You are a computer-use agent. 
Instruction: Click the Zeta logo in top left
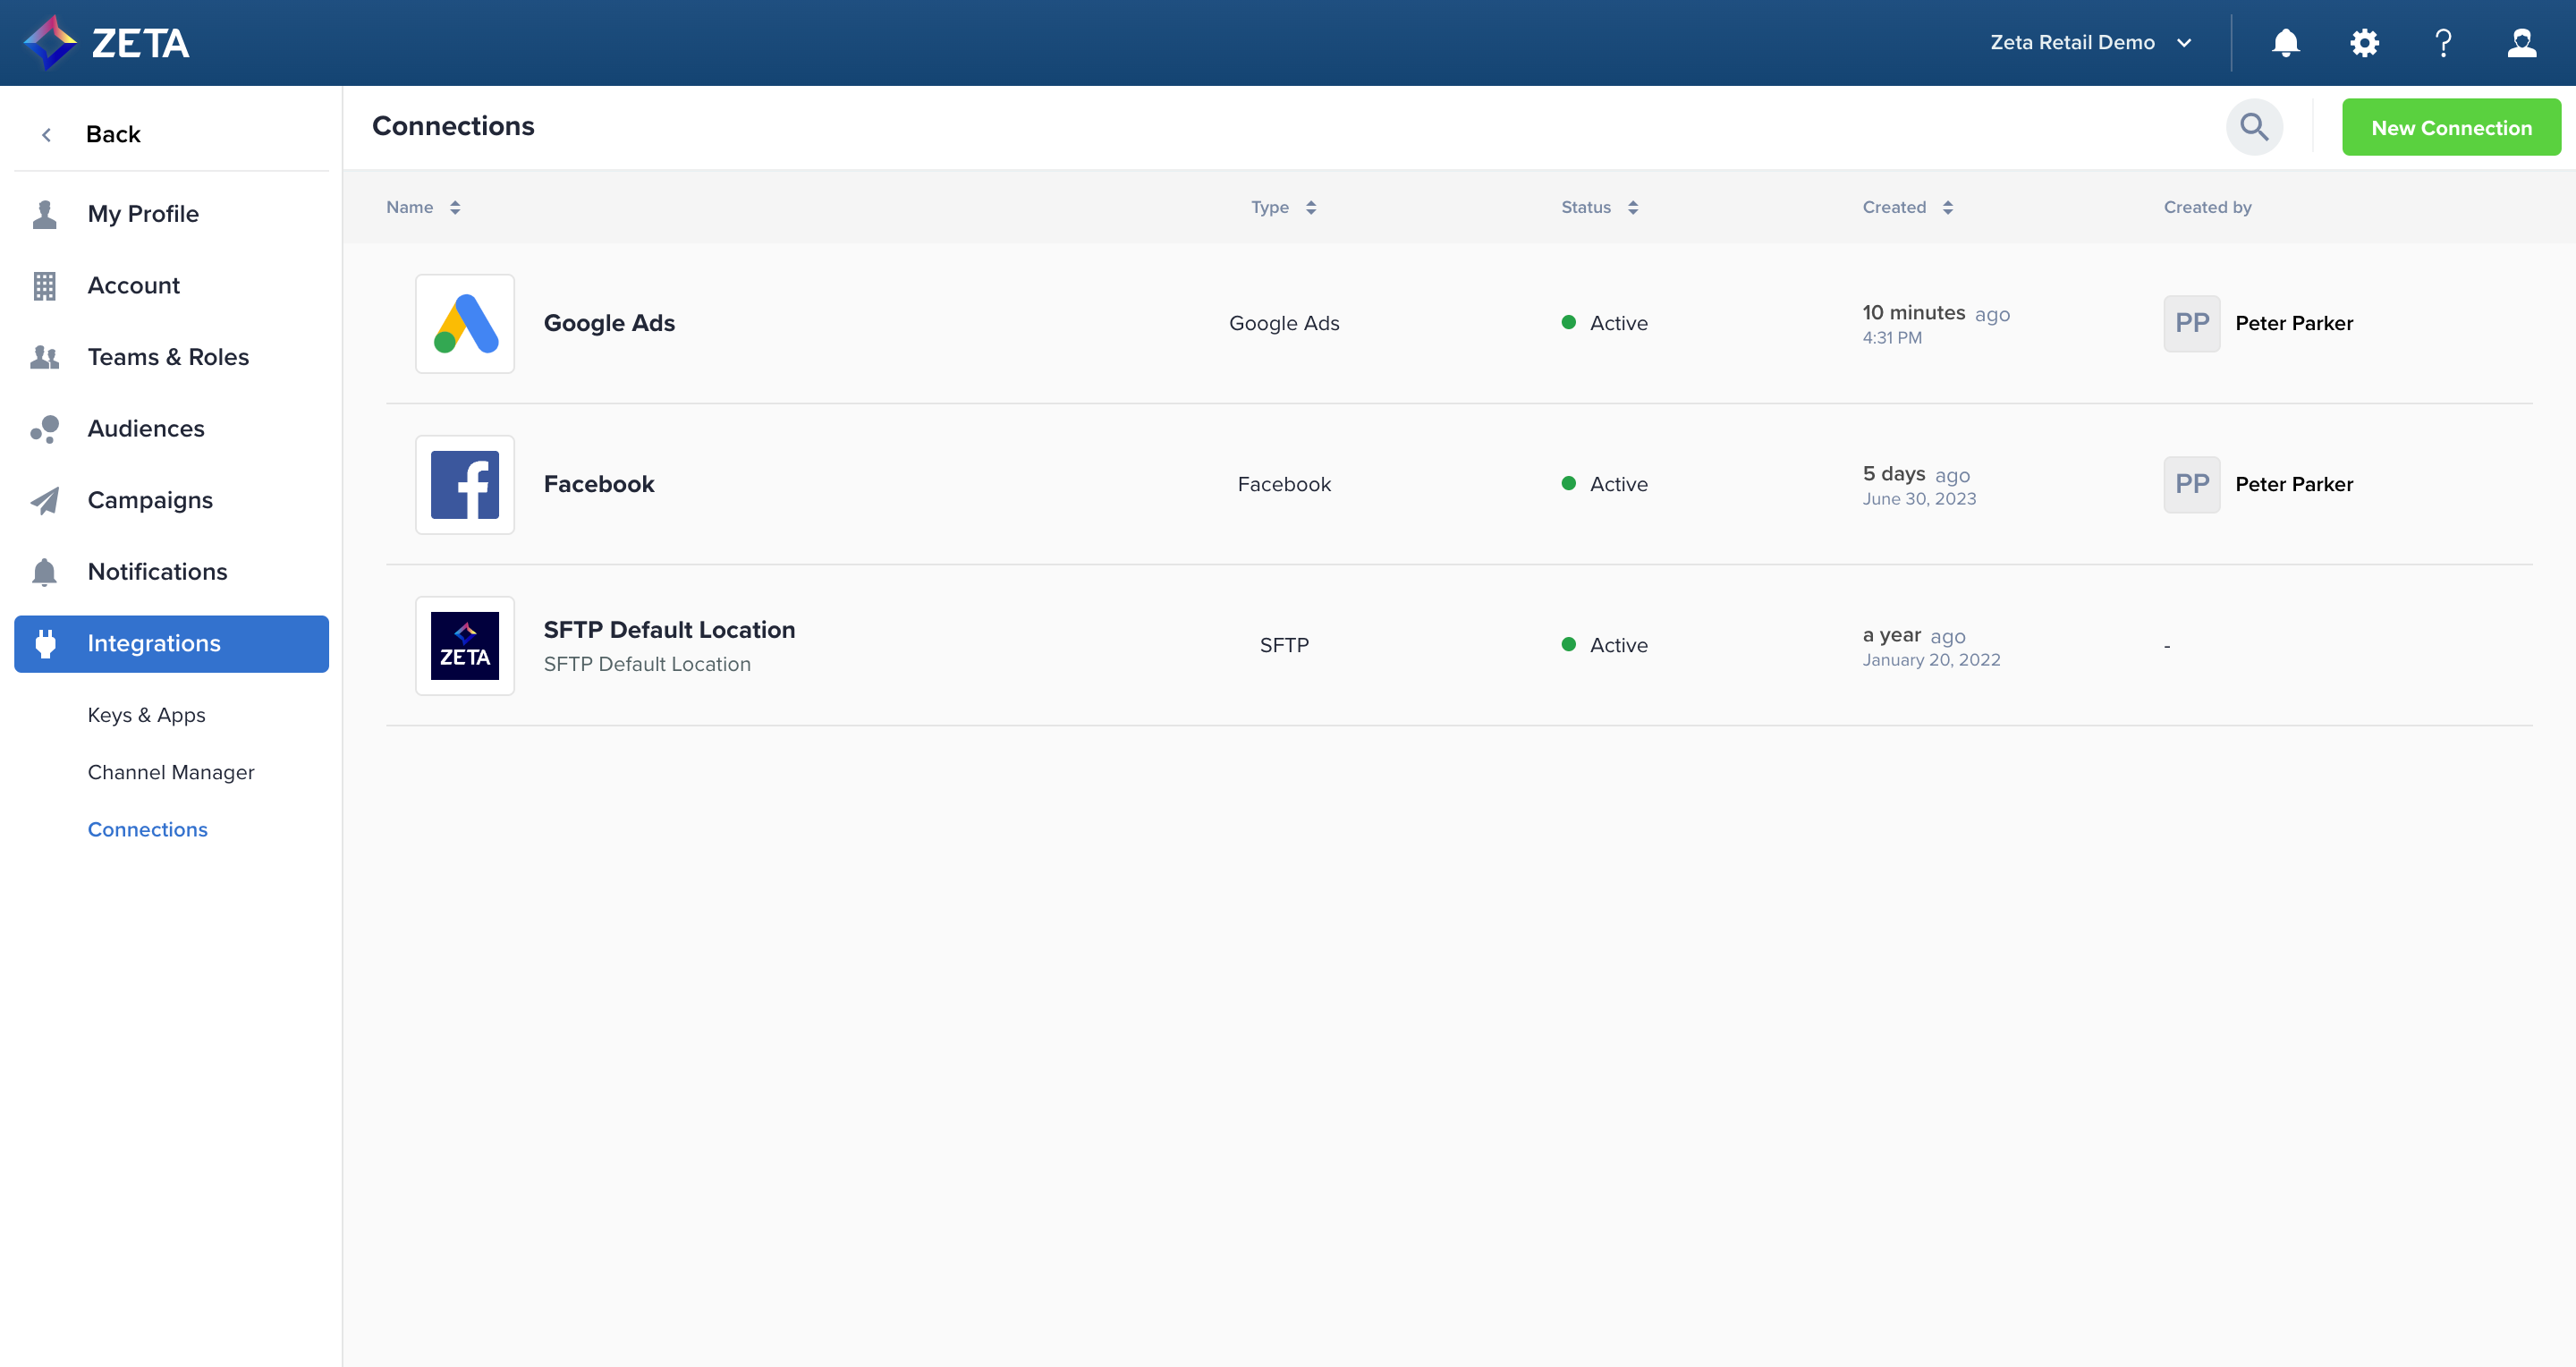pos(106,43)
